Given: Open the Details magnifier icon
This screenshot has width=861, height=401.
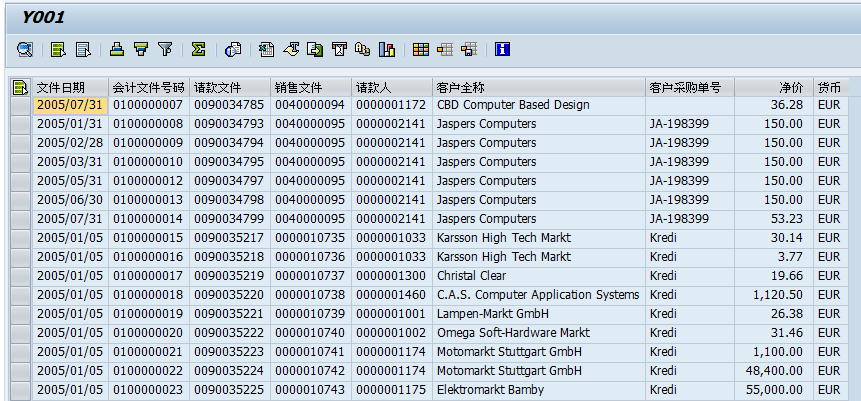Looking at the screenshot, I should 25,49.
